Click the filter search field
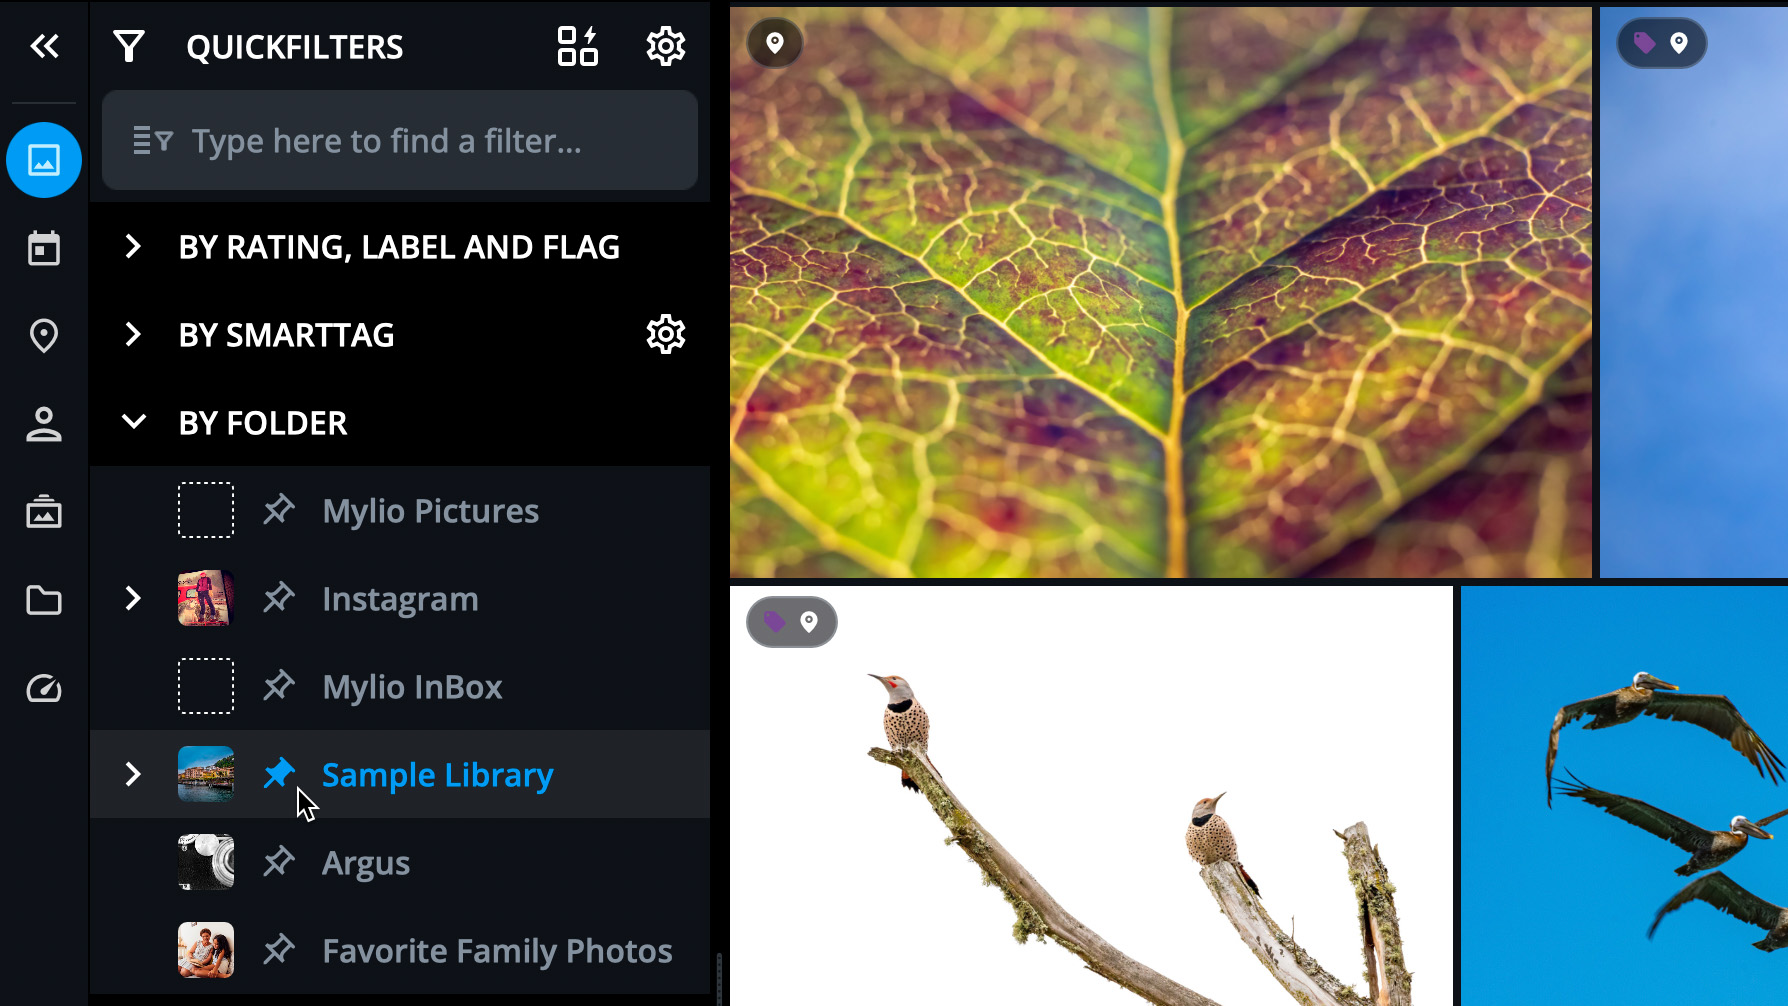Image resolution: width=1788 pixels, height=1006 pixels. 400,141
